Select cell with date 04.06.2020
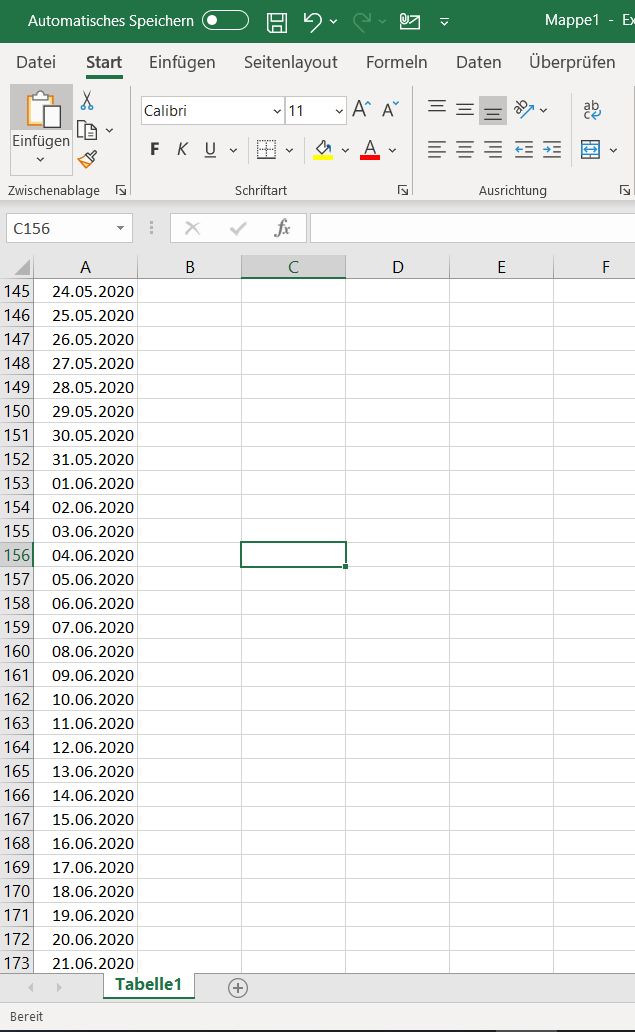Image resolution: width=635 pixels, height=1032 pixels. (x=86, y=555)
